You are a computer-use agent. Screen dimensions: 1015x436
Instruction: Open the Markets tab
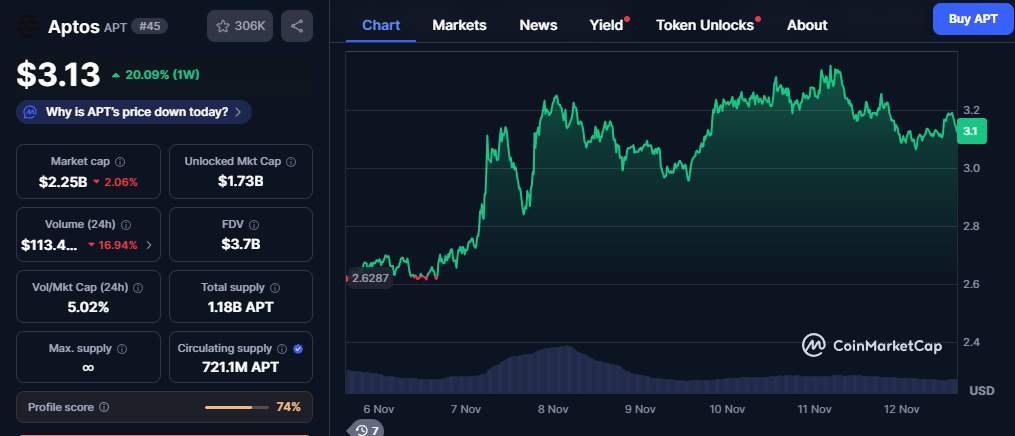[460, 25]
